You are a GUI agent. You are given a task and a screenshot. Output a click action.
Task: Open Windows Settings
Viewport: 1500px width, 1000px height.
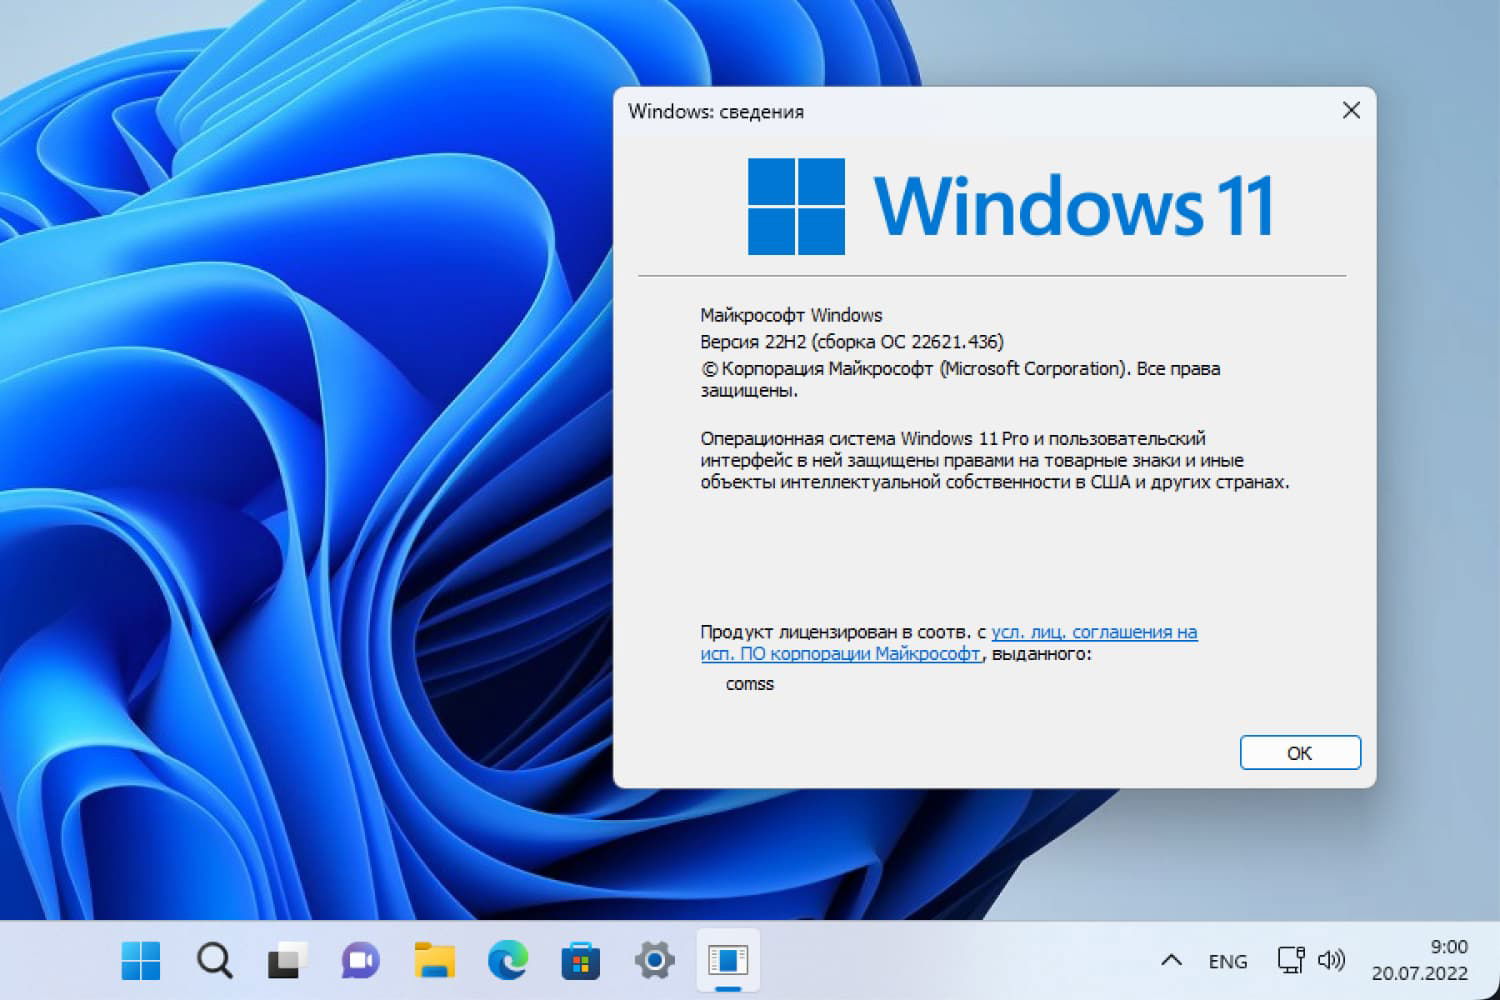[x=653, y=960]
